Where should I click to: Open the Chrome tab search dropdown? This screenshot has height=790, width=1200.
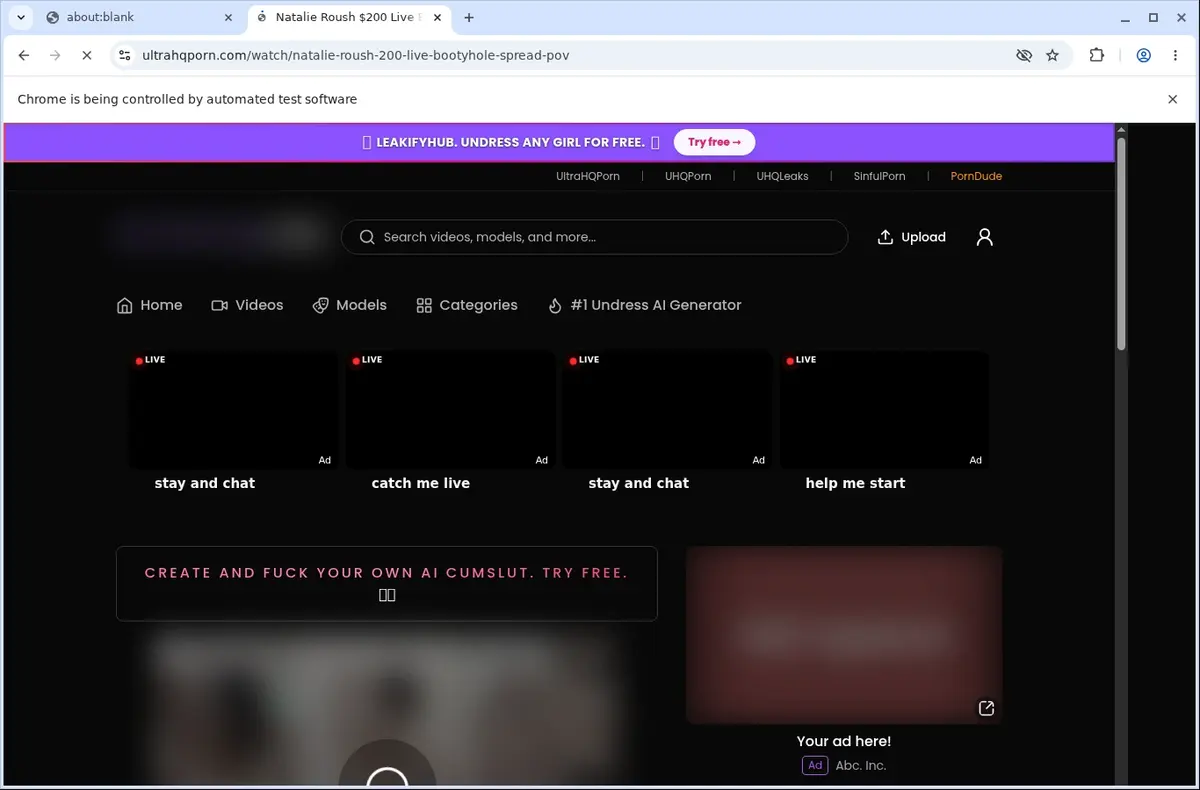21,17
